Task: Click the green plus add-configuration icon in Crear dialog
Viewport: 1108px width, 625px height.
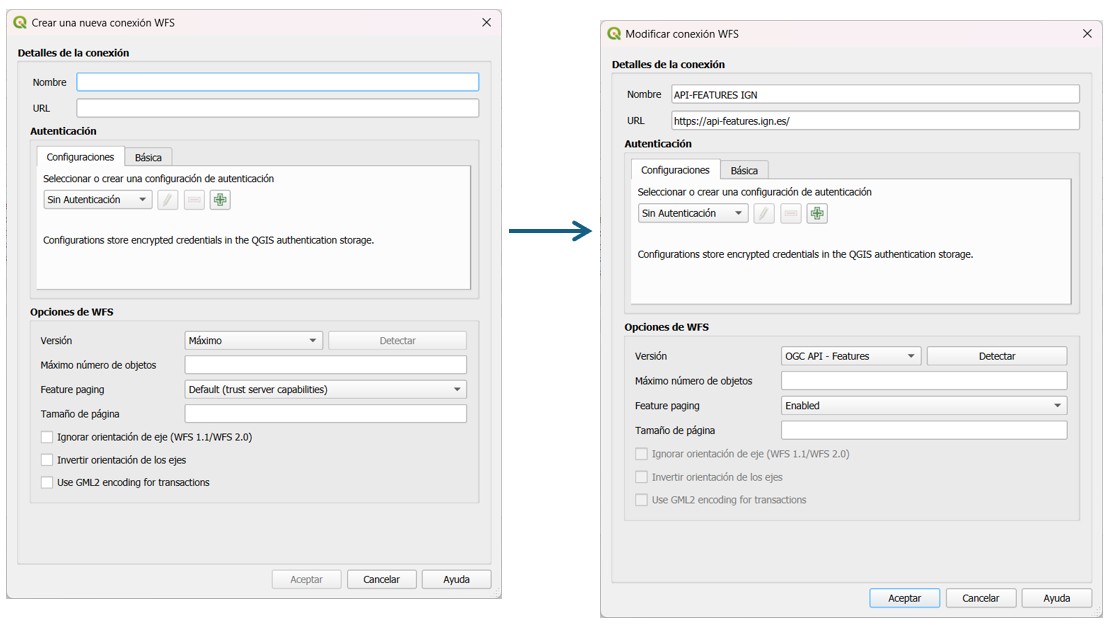Action: coord(220,200)
